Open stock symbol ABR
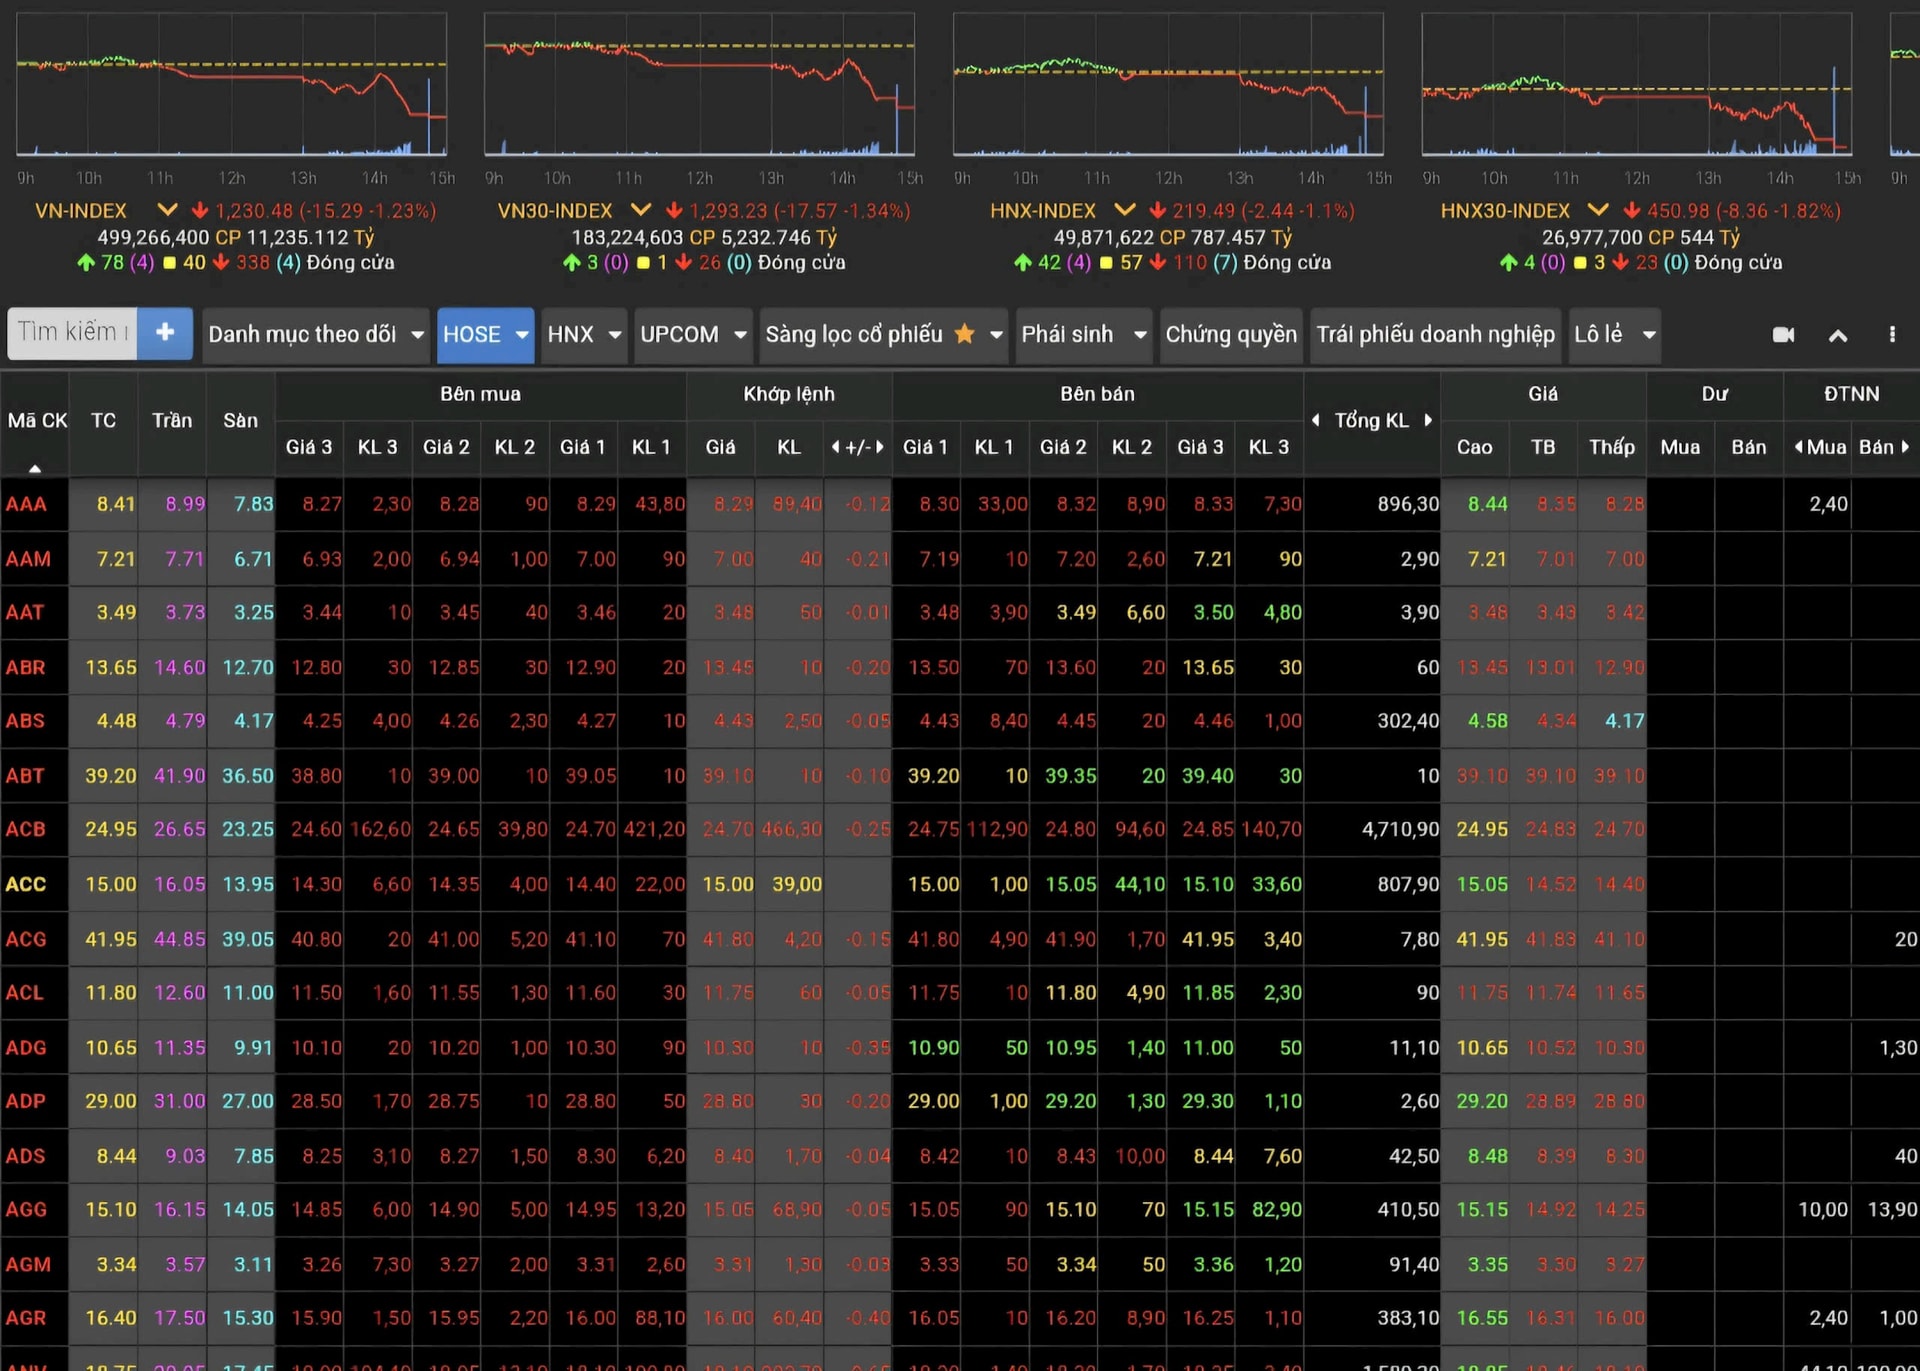Viewport: 1920px width, 1371px height. coord(26,667)
